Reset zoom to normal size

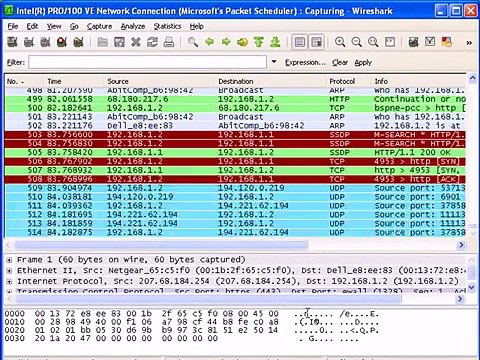tap(373, 42)
